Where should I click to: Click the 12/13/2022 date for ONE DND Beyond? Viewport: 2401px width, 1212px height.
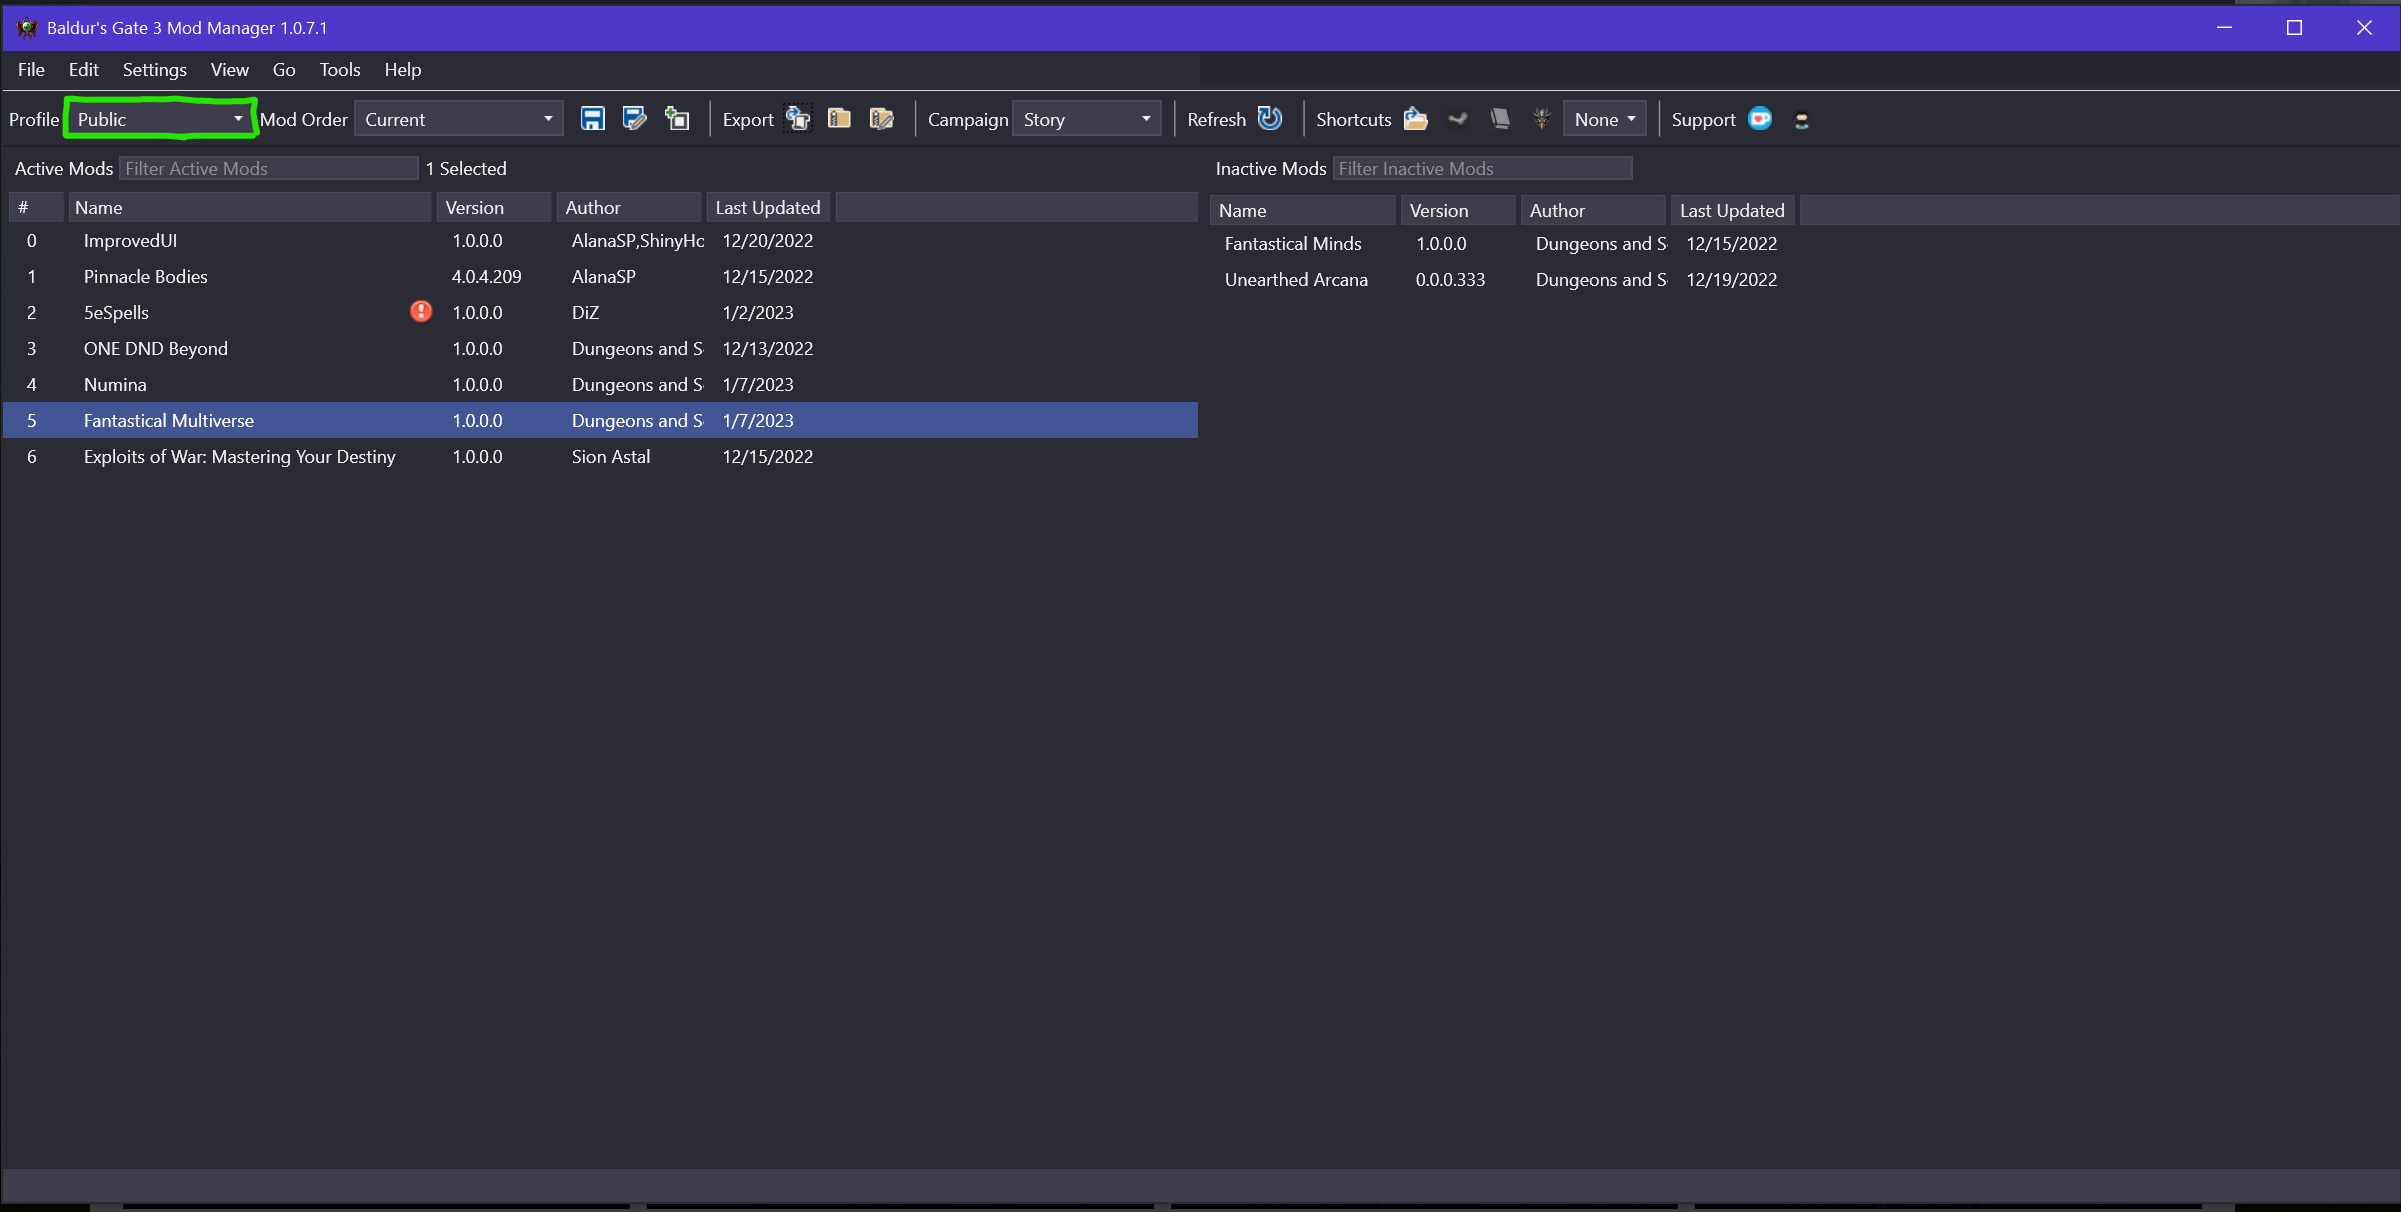tap(768, 349)
